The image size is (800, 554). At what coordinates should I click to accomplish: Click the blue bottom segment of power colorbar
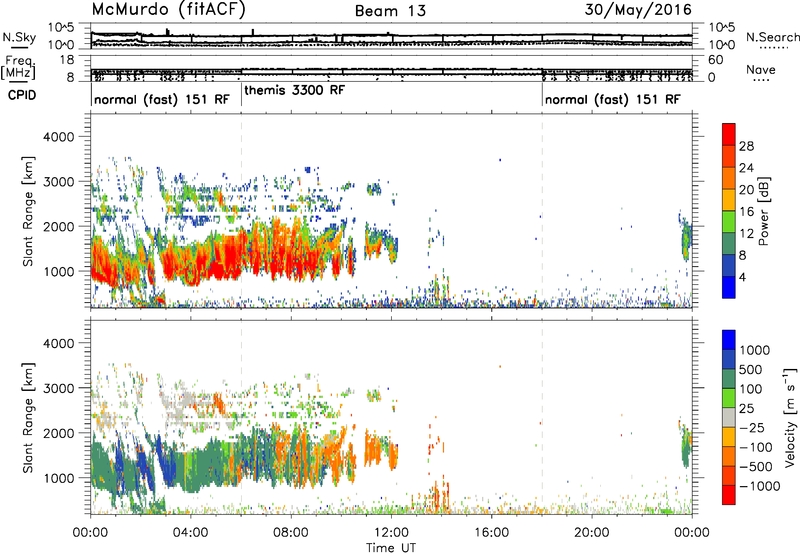pyautogui.click(x=729, y=287)
